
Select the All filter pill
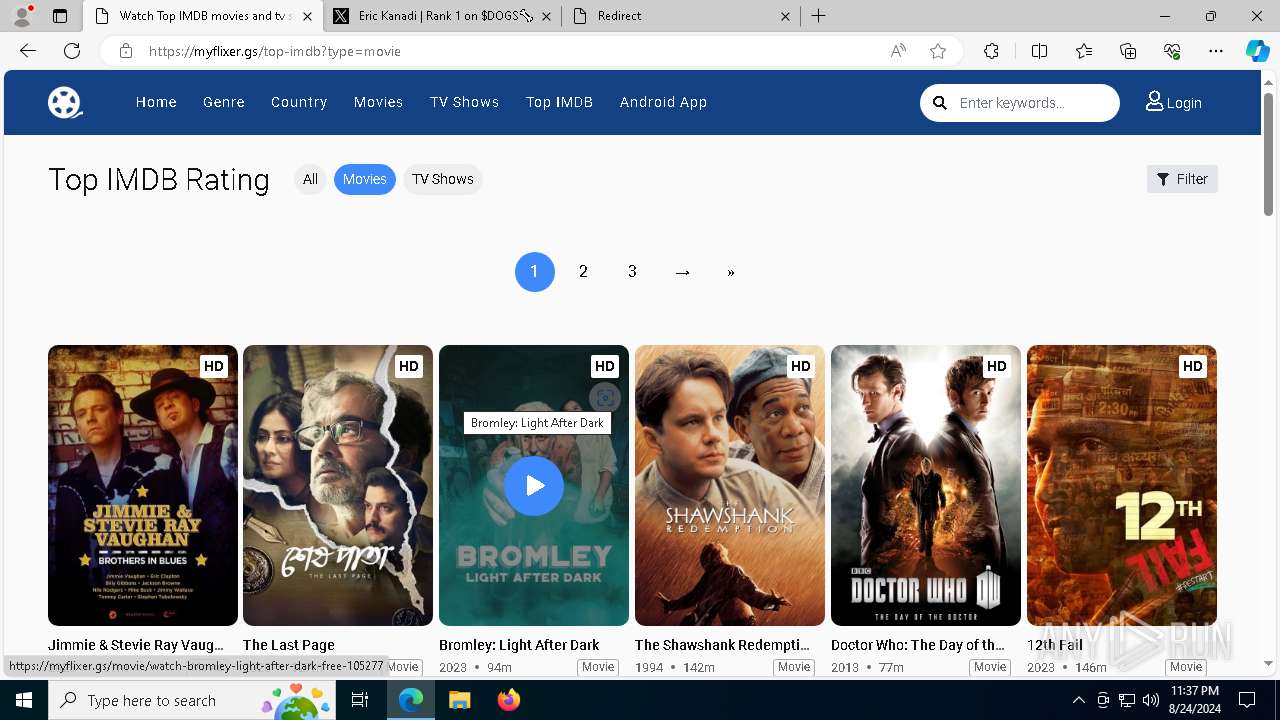click(310, 179)
